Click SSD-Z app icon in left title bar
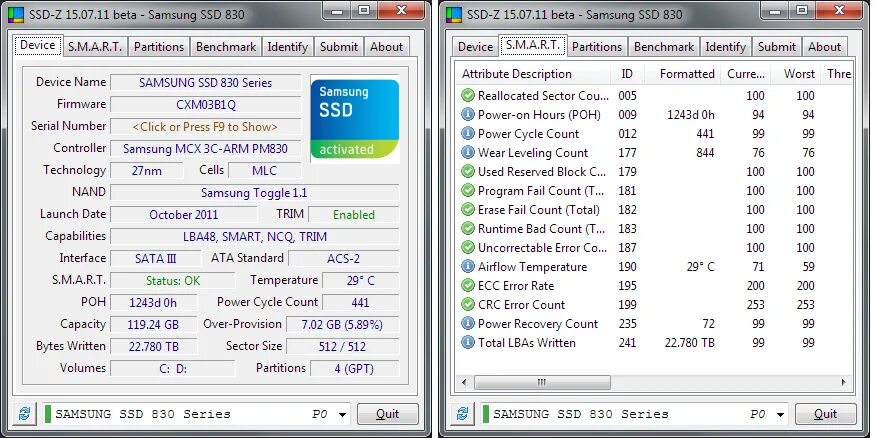Screen dimensions: 874x438 [x=17, y=14]
